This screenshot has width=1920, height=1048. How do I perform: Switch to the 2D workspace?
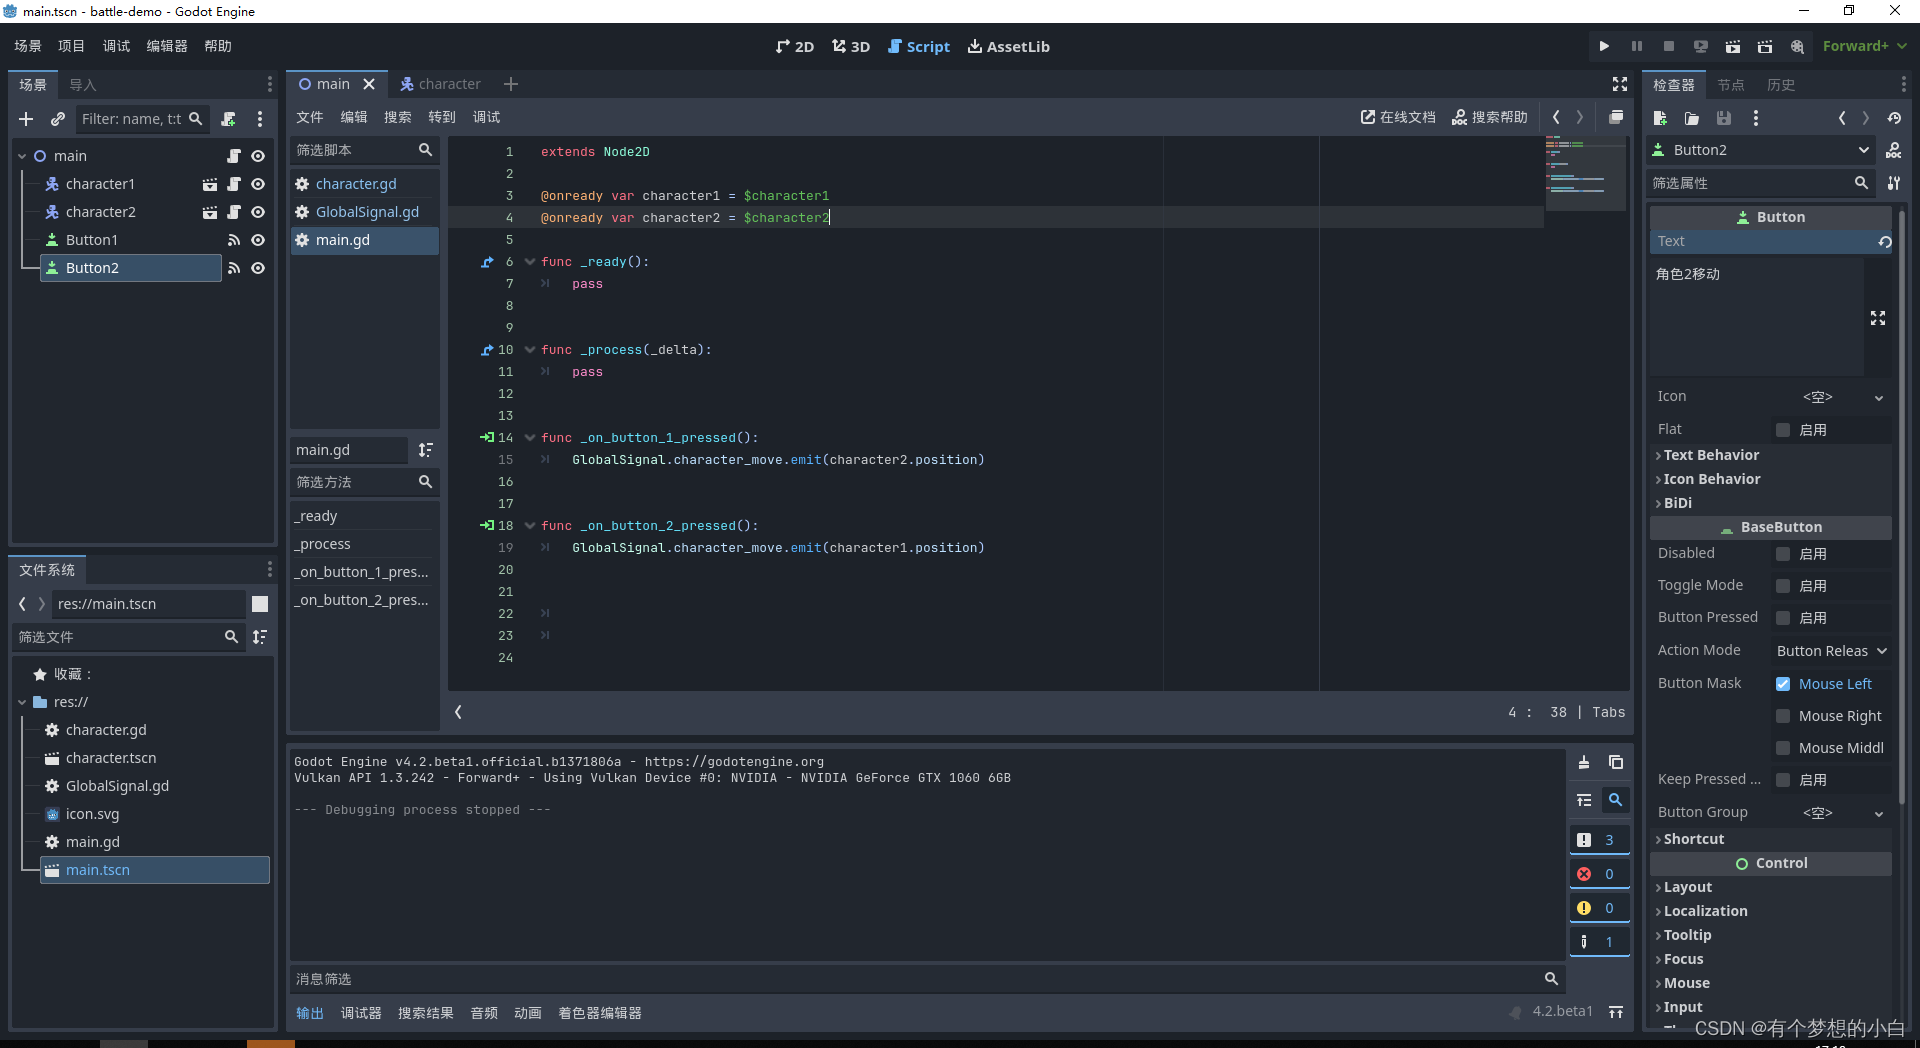[795, 46]
